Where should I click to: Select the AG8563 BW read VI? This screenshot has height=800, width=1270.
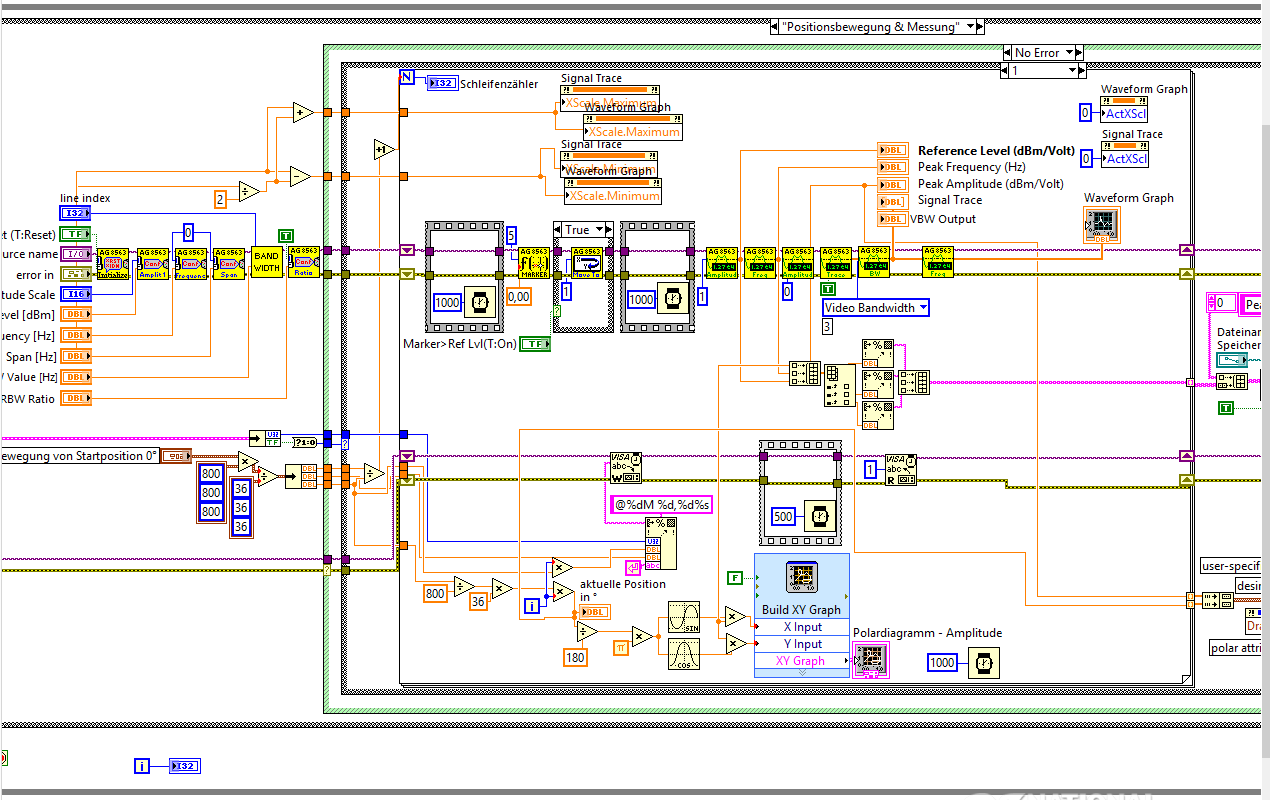coord(874,262)
